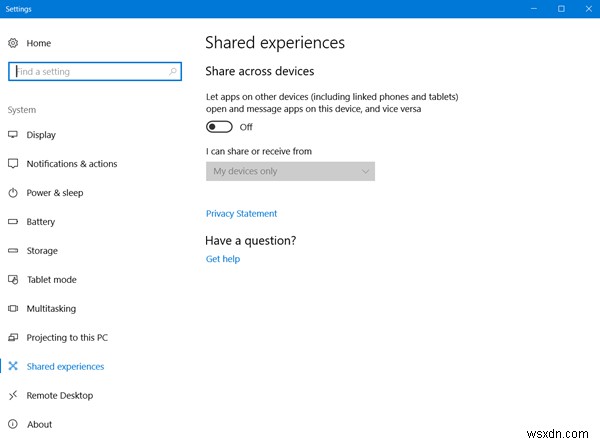This screenshot has width=600, height=444.
Task: Select Notifications & actions page
Action: 72,164
